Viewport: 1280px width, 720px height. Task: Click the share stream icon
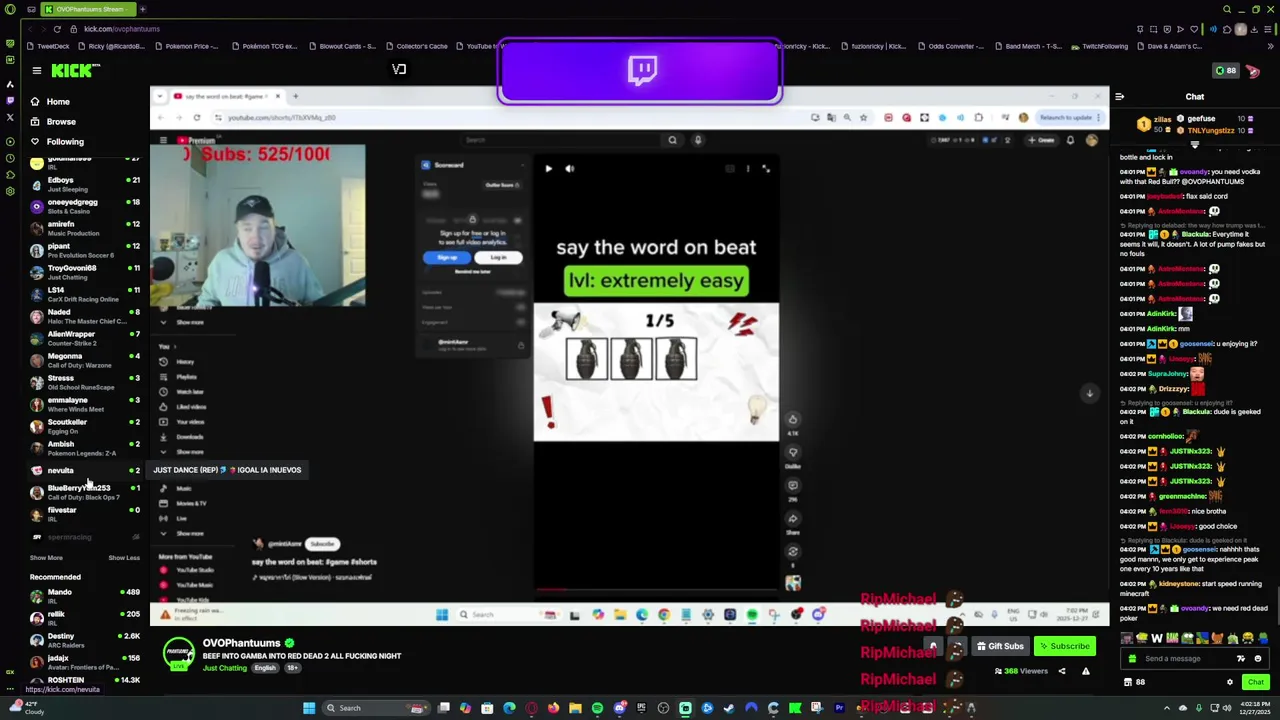click(x=1062, y=671)
